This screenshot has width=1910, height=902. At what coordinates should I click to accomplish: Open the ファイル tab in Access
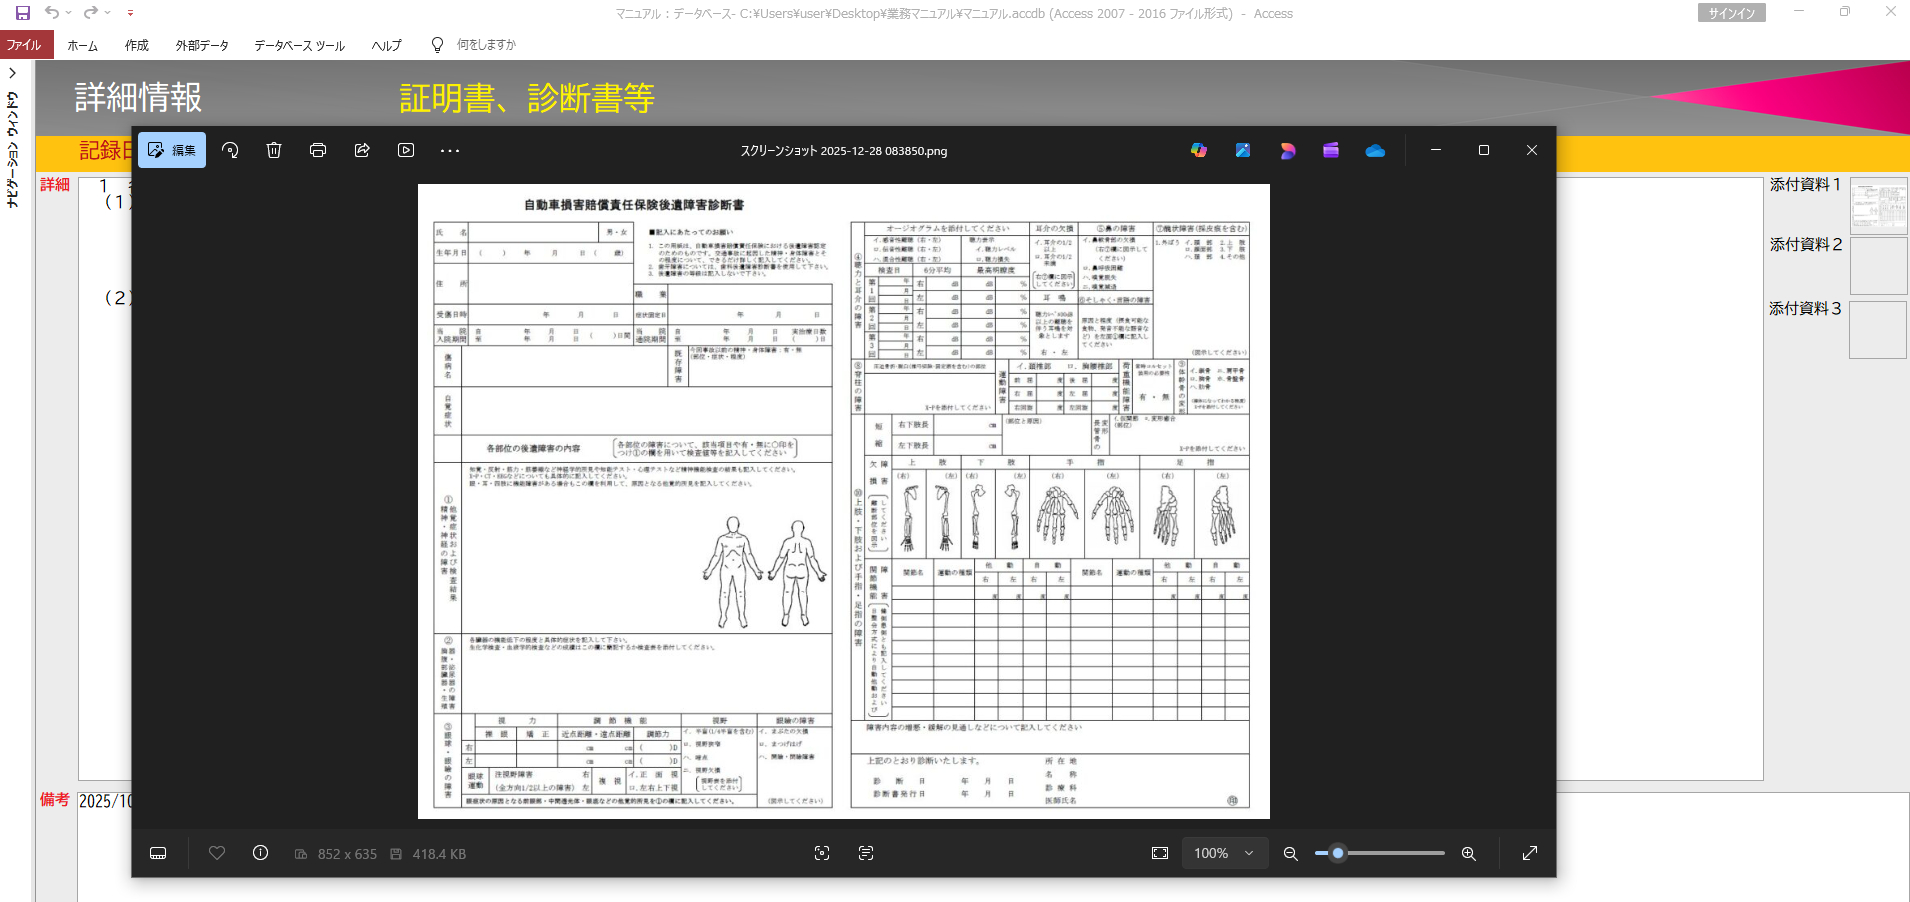coord(24,45)
